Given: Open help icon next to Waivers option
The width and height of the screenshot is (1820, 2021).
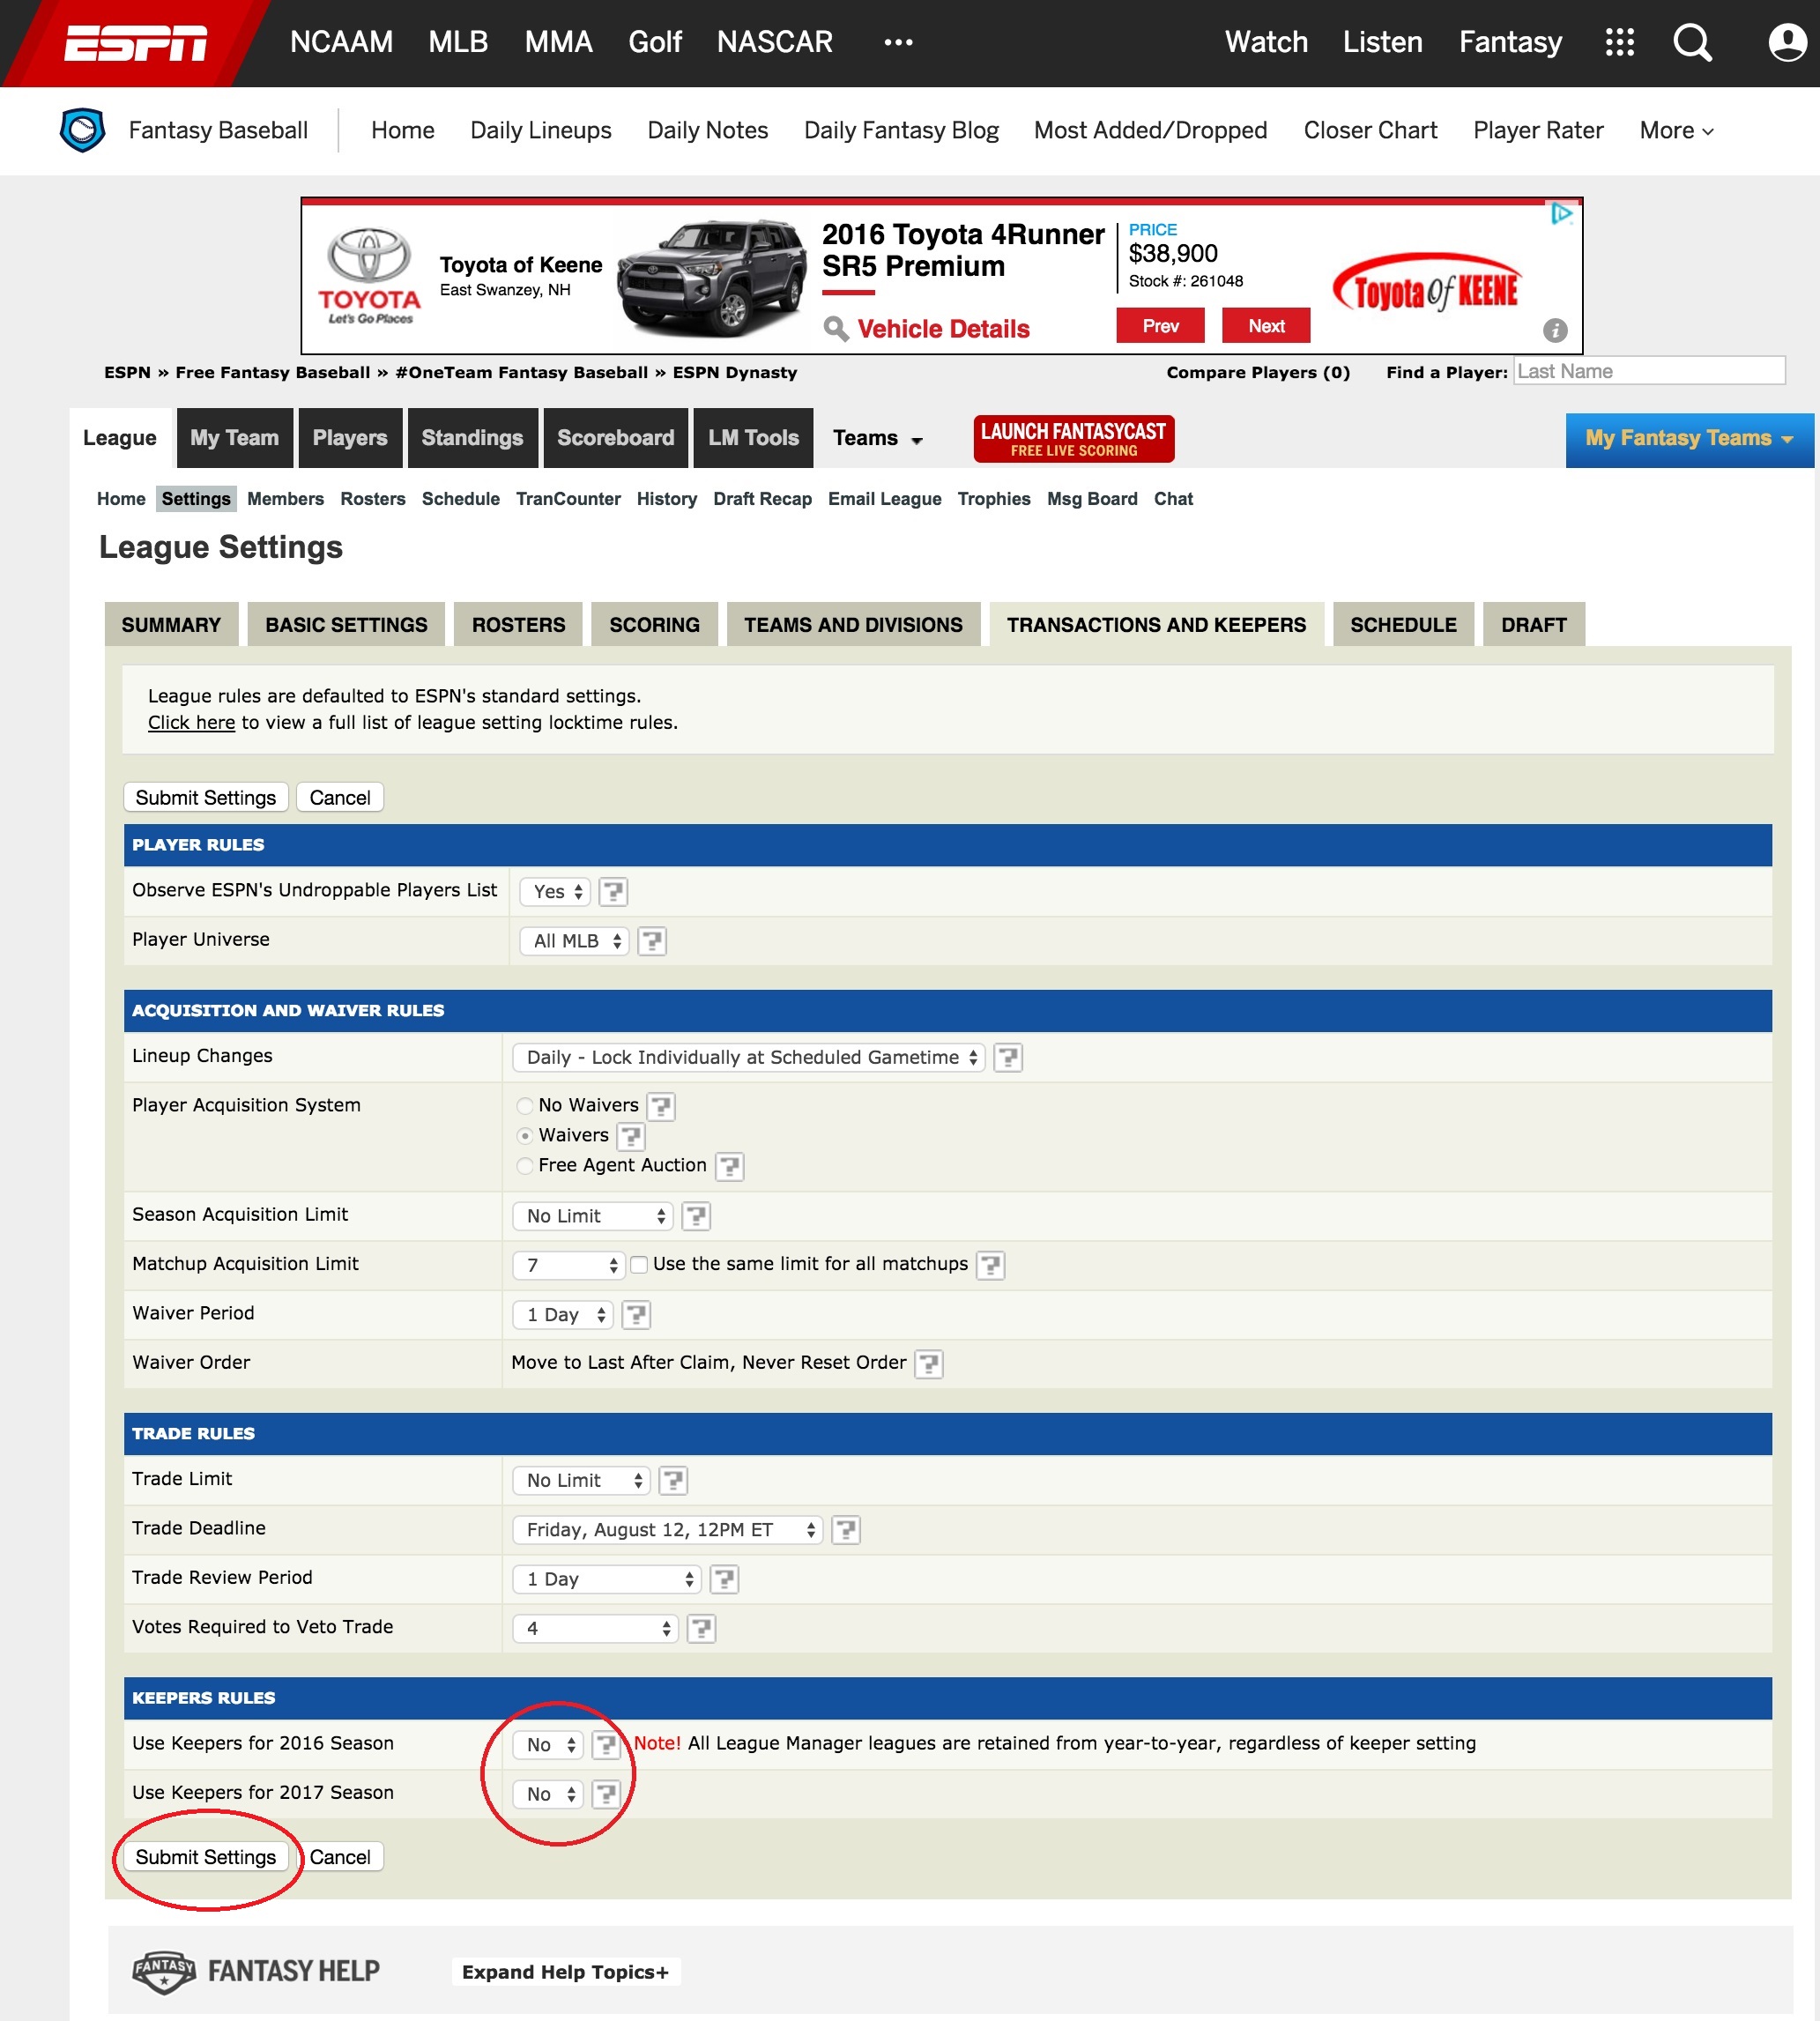Looking at the screenshot, I should coord(631,1136).
